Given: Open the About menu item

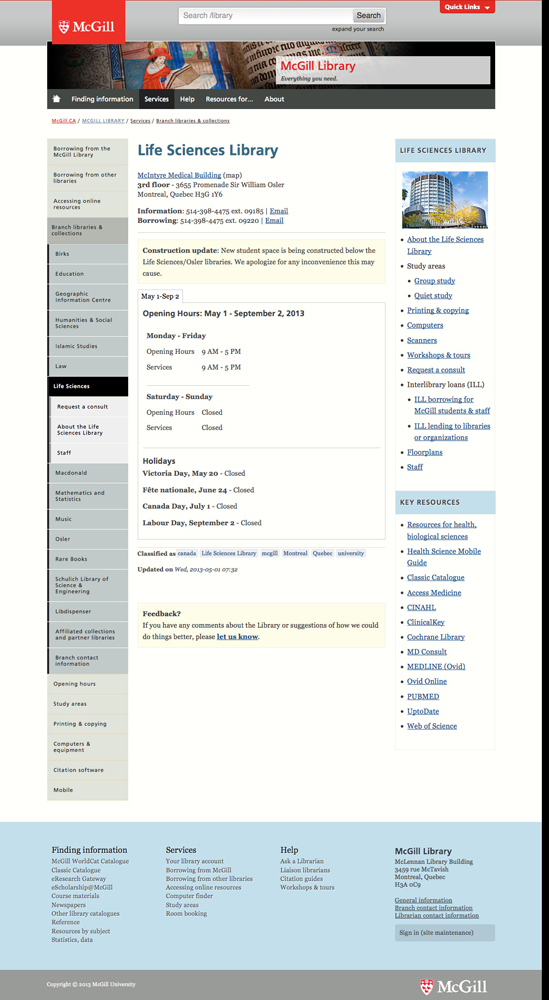Looking at the screenshot, I should point(274,99).
